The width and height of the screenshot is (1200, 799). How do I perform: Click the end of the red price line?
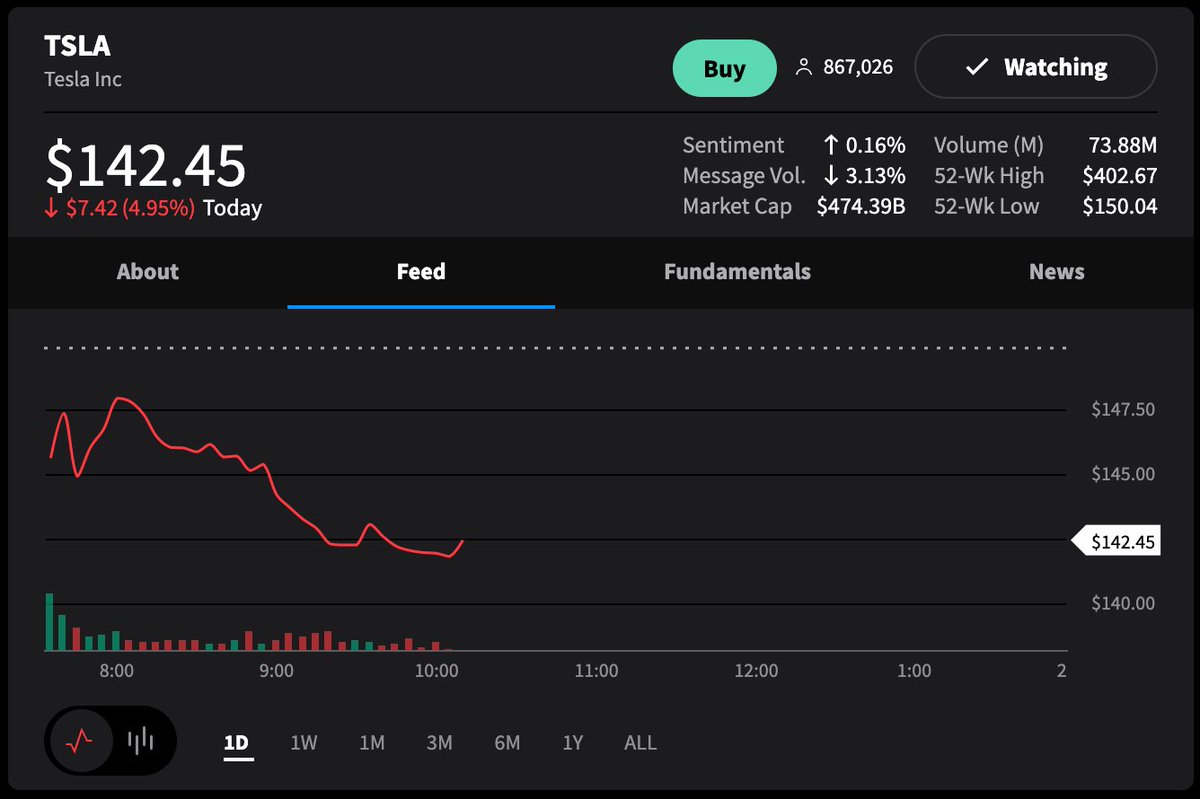coord(463,541)
